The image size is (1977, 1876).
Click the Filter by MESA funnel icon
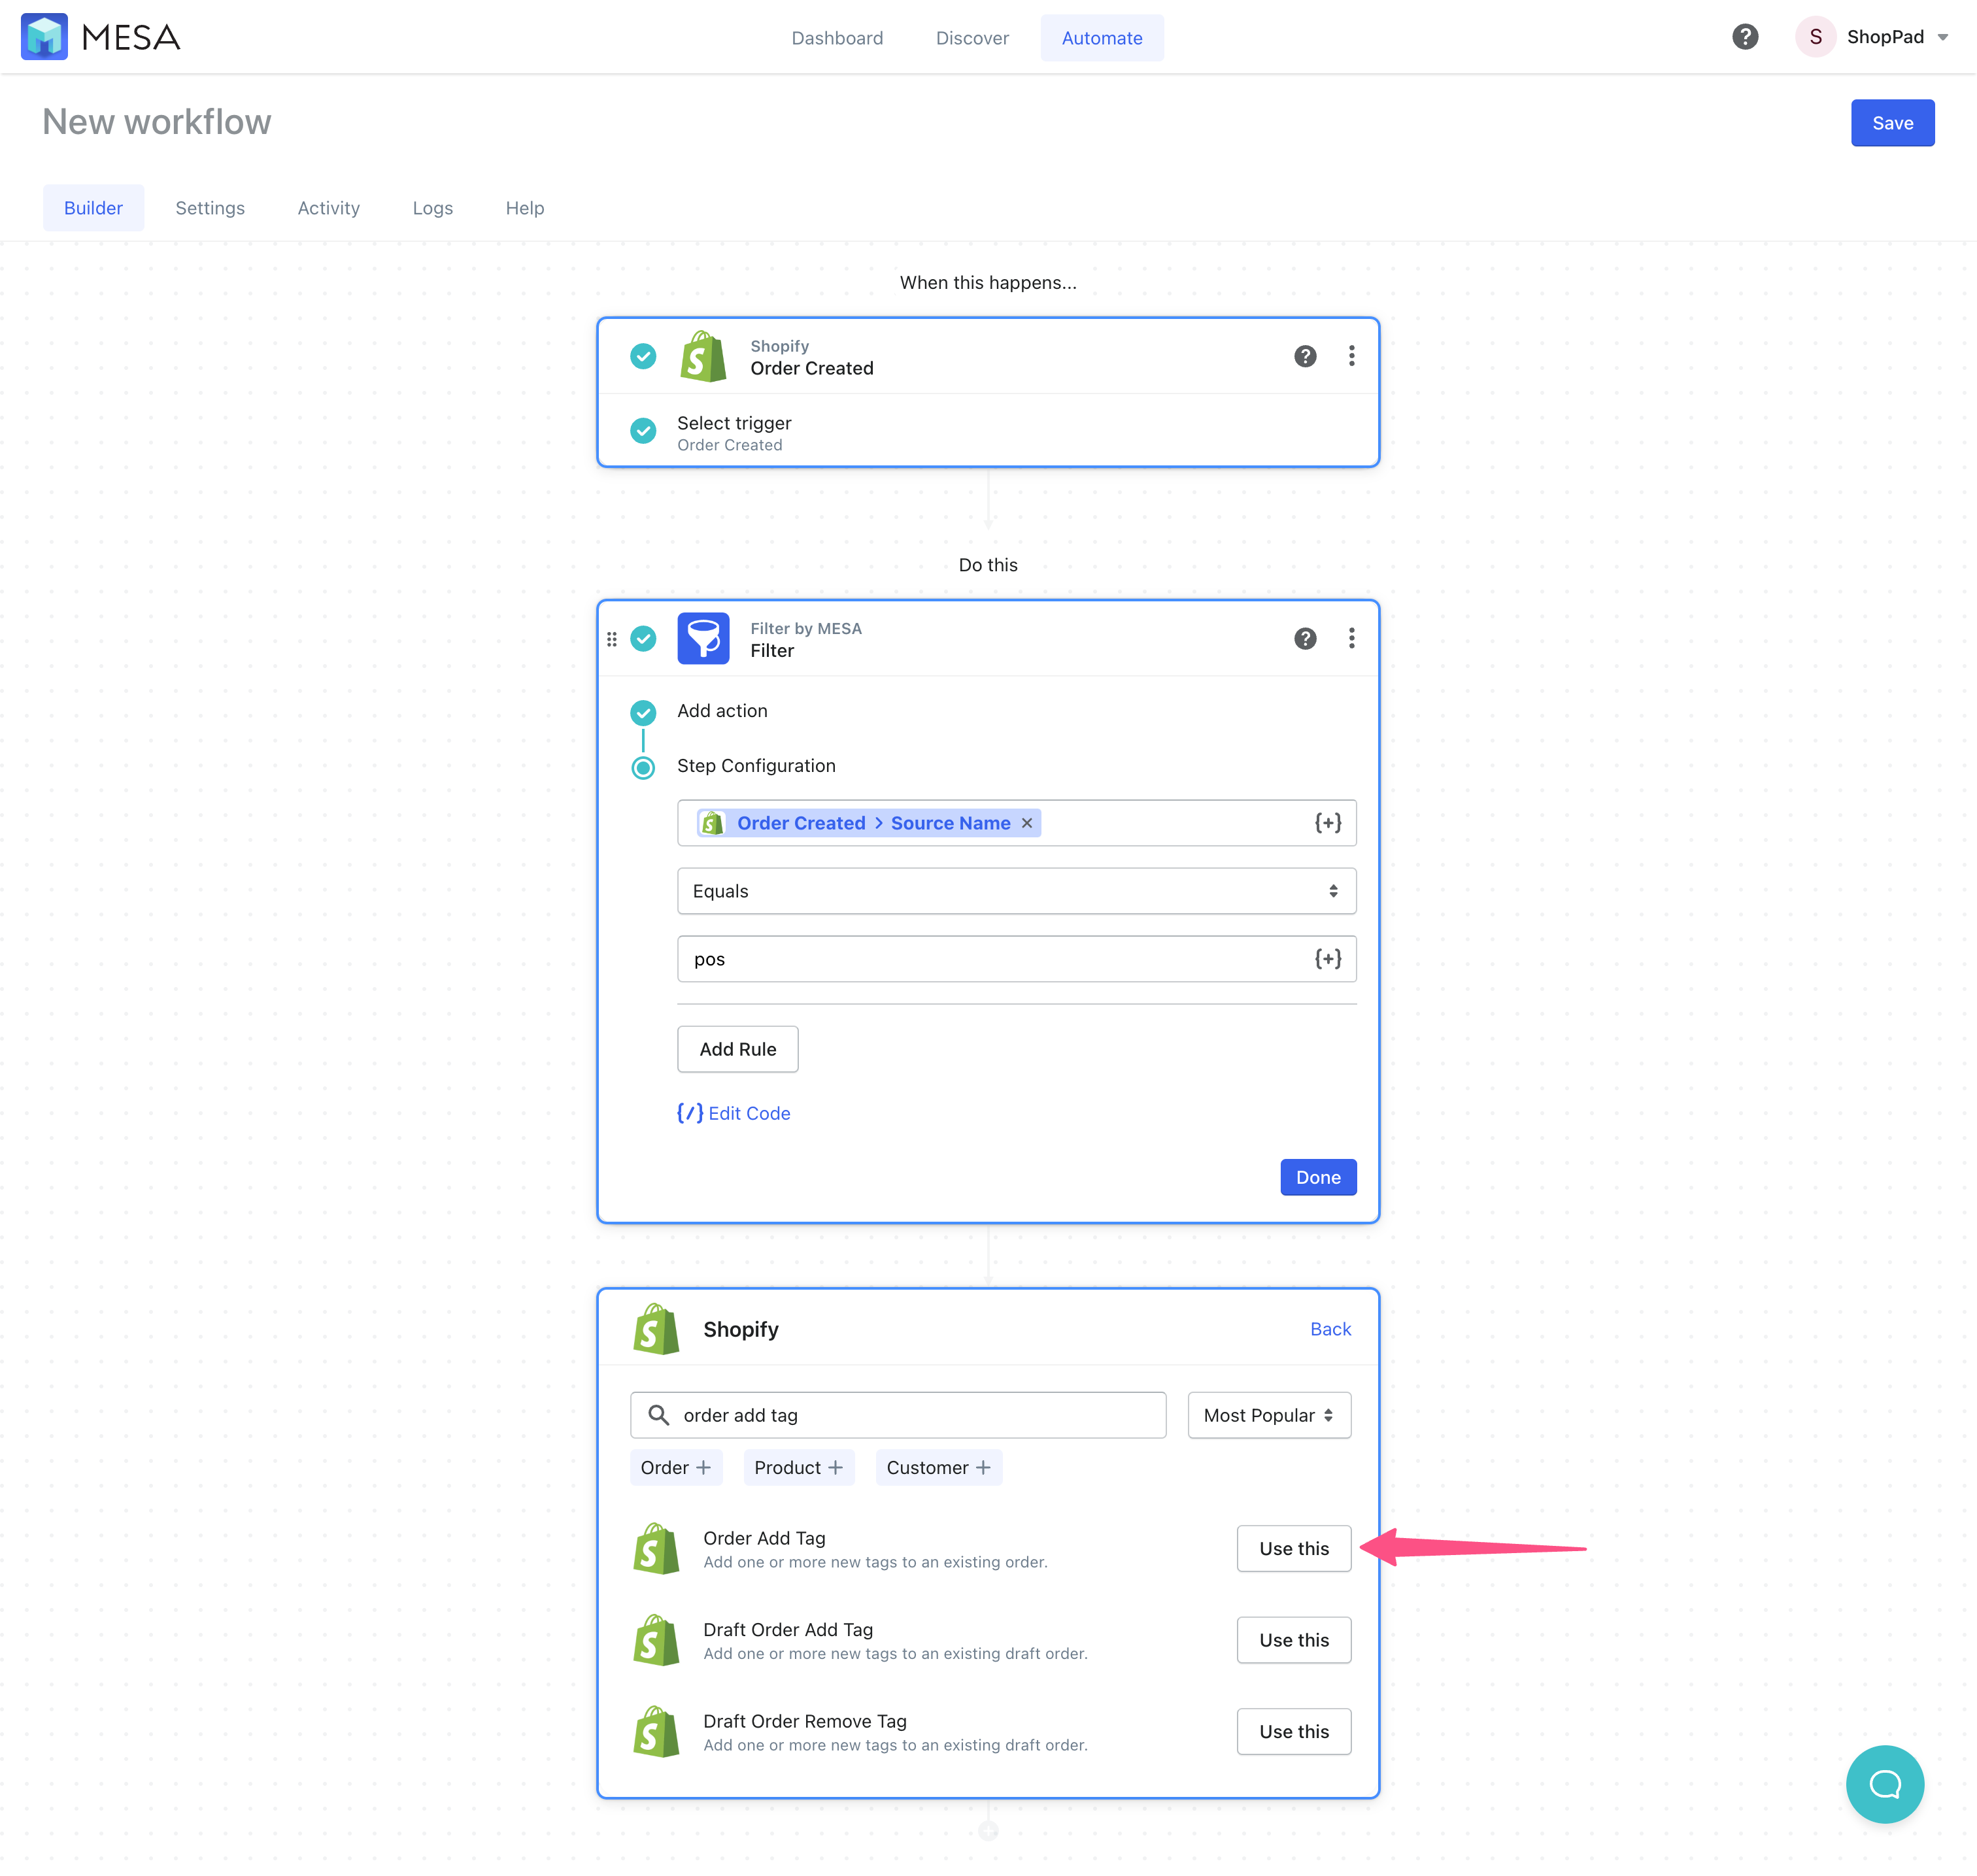pyautogui.click(x=703, y=639)
